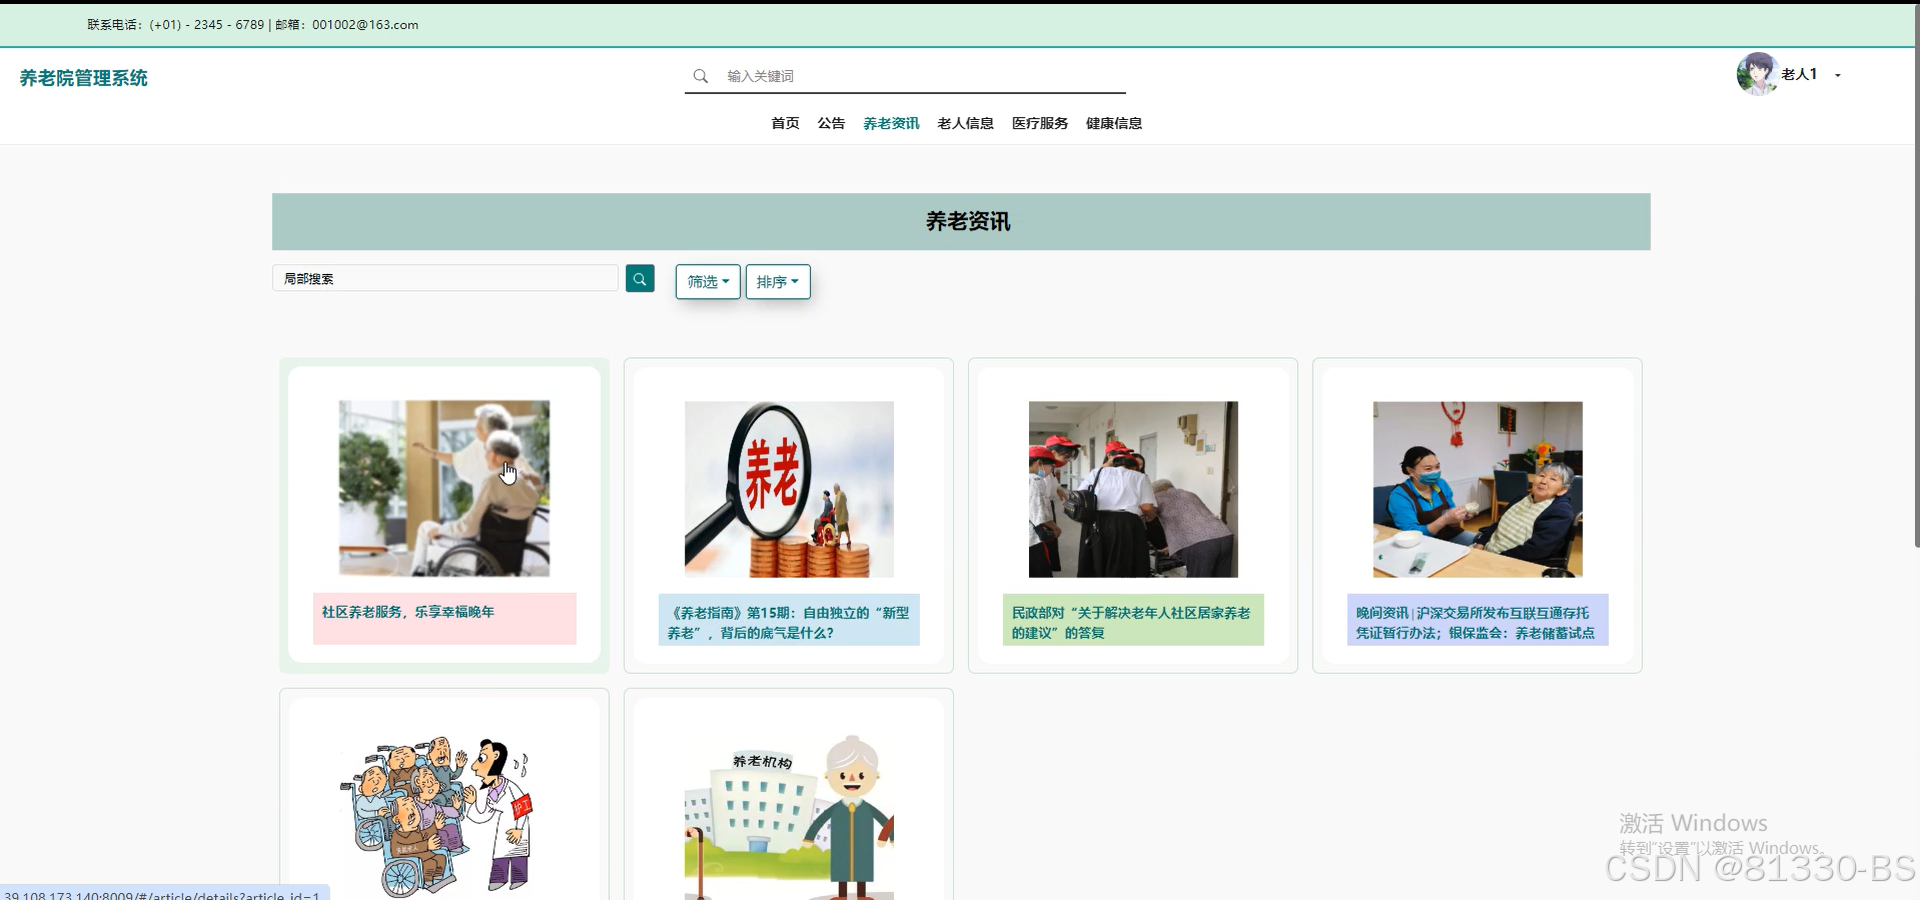The height and width of the screenshot is (900, 1920).
Task: Focus the 局部搜索 input field
Action: pyautogui.click(x=445, y=278)
